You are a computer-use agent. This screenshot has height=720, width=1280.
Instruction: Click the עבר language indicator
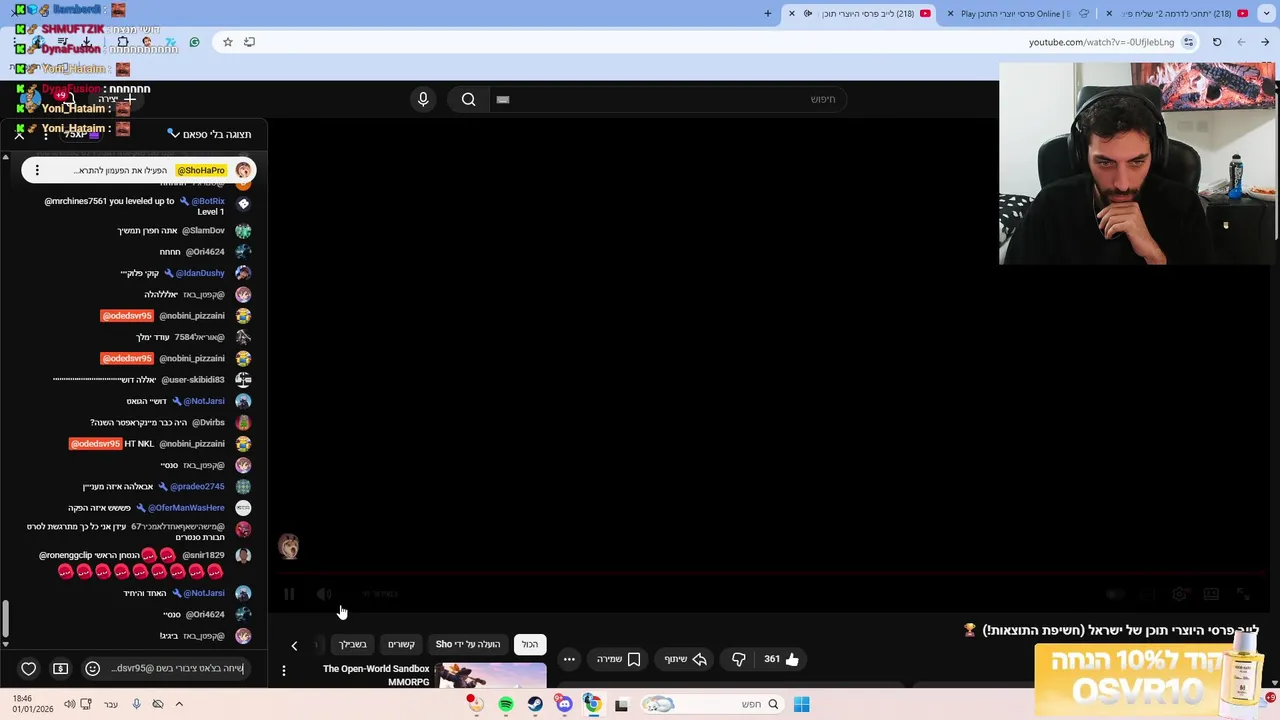[111, 704]
